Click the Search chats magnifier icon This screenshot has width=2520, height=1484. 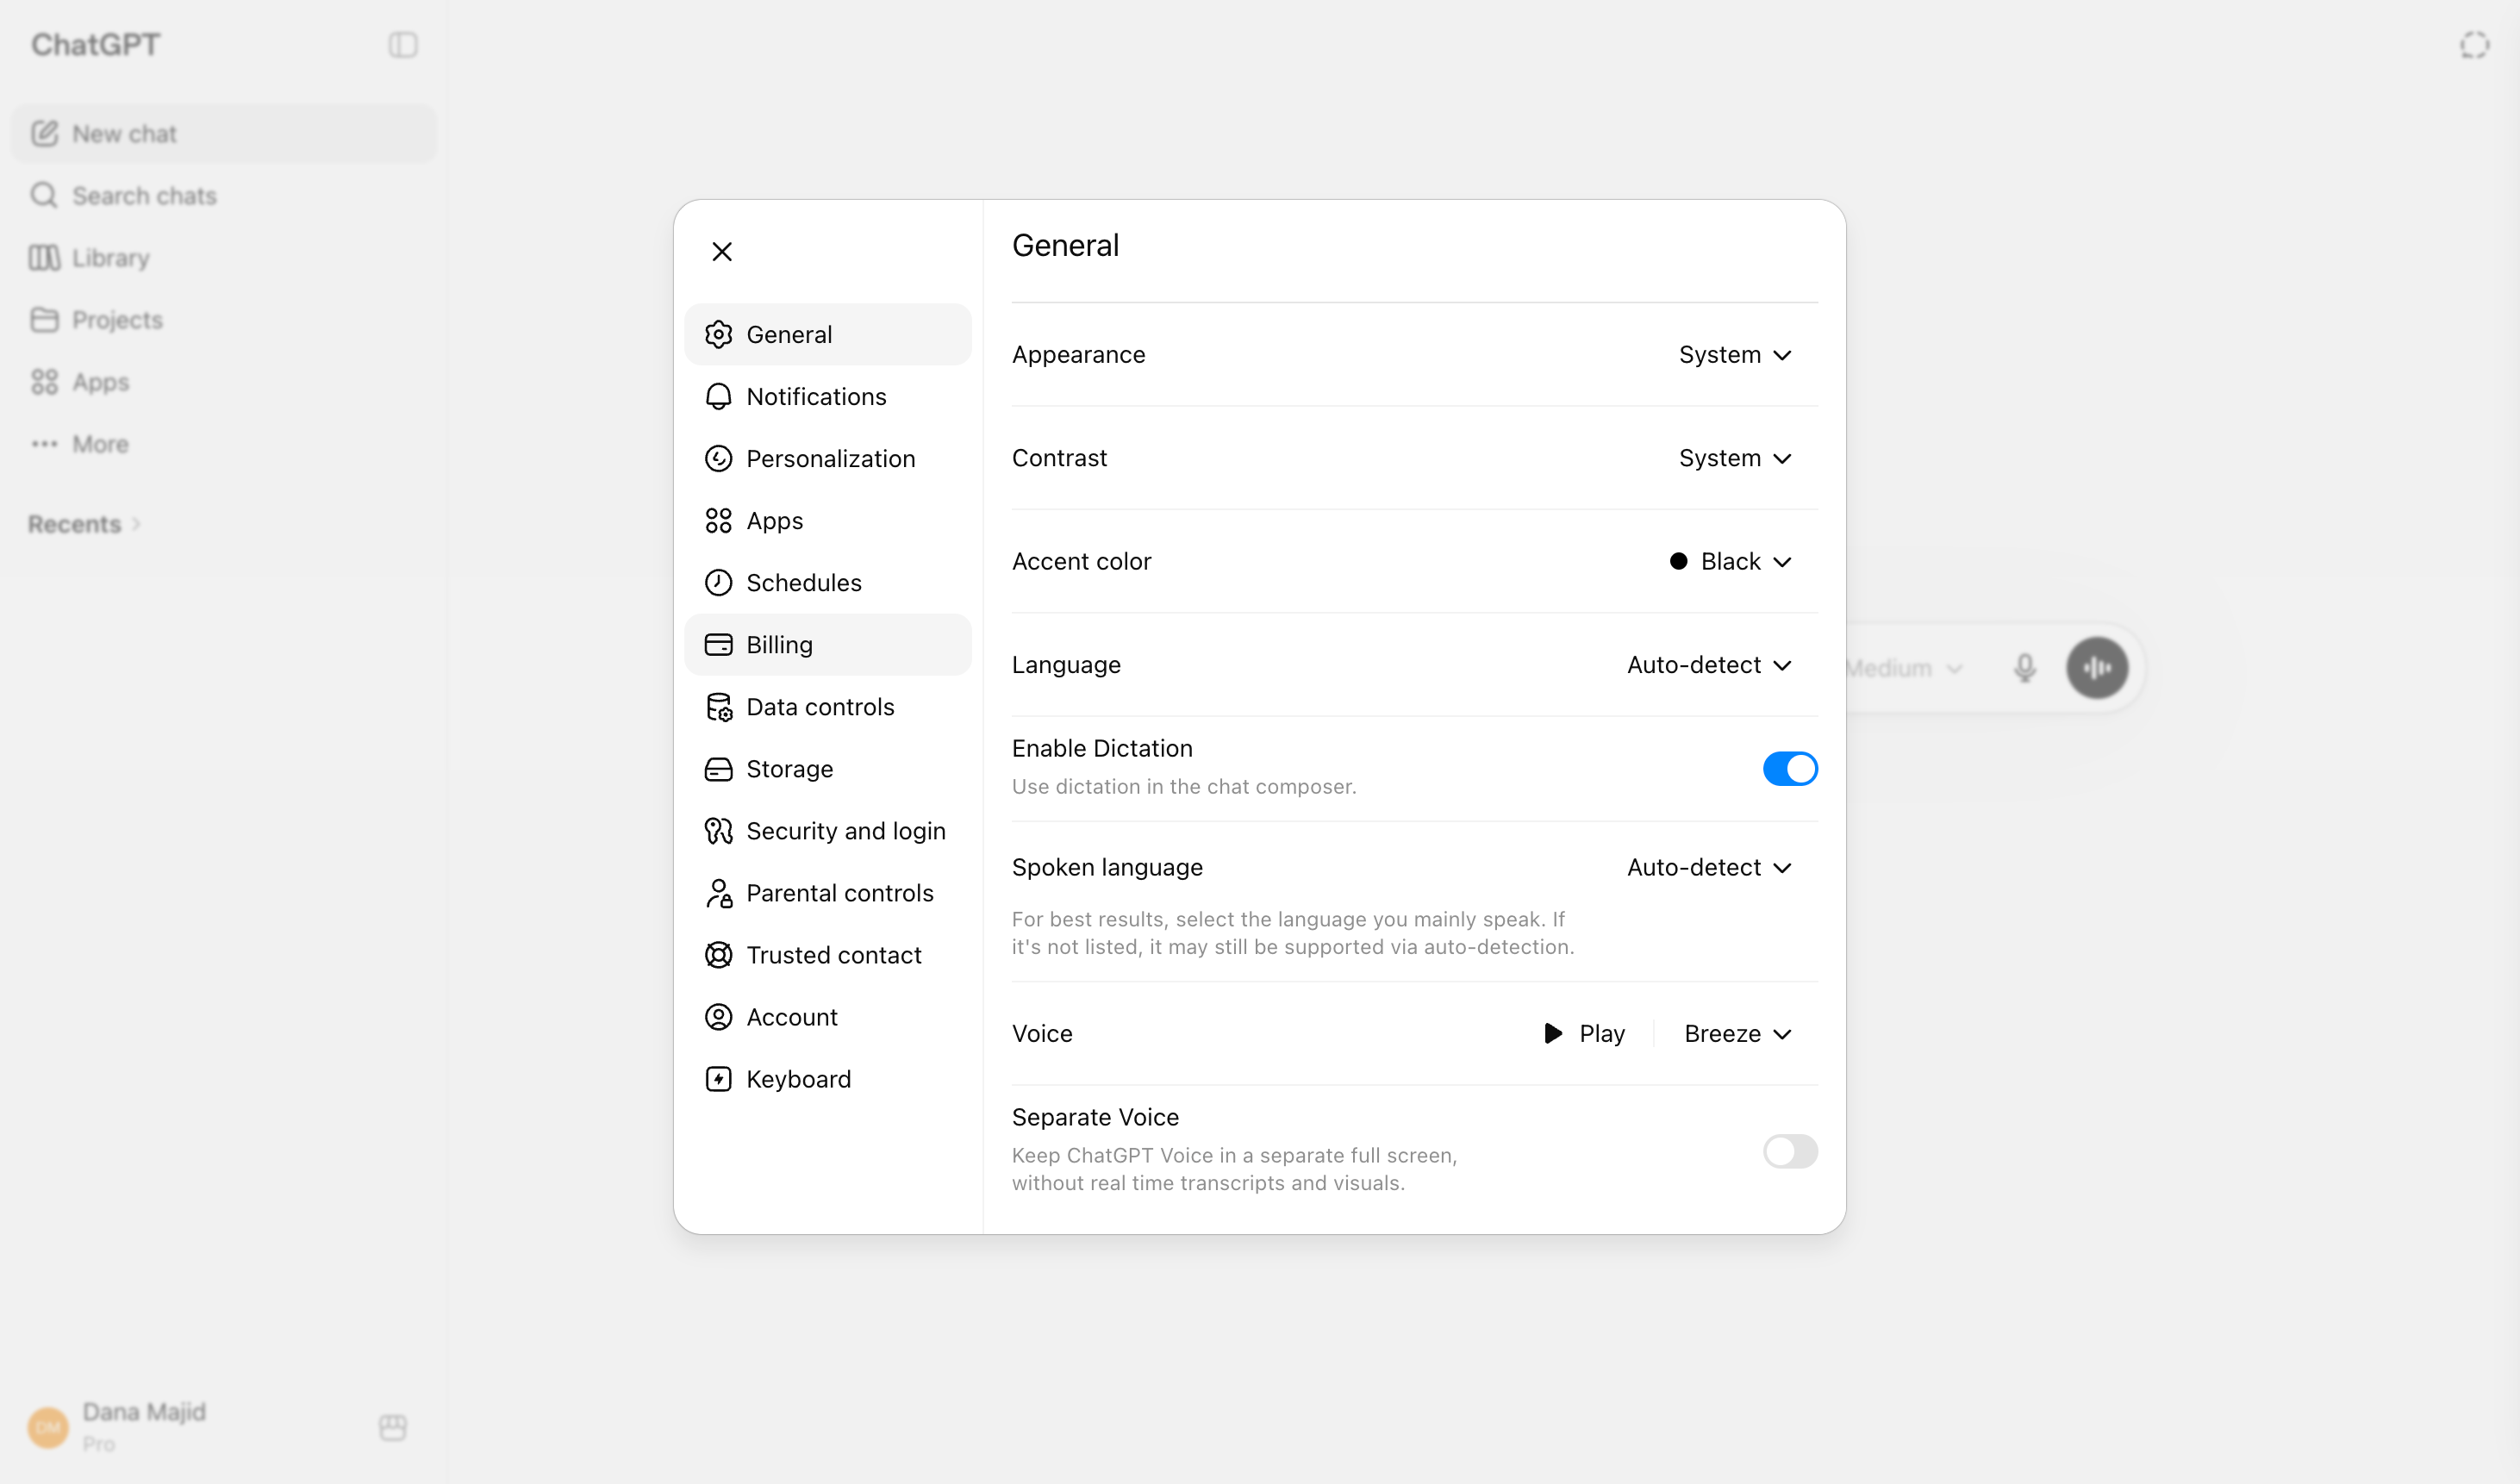(x=43, y=194)
